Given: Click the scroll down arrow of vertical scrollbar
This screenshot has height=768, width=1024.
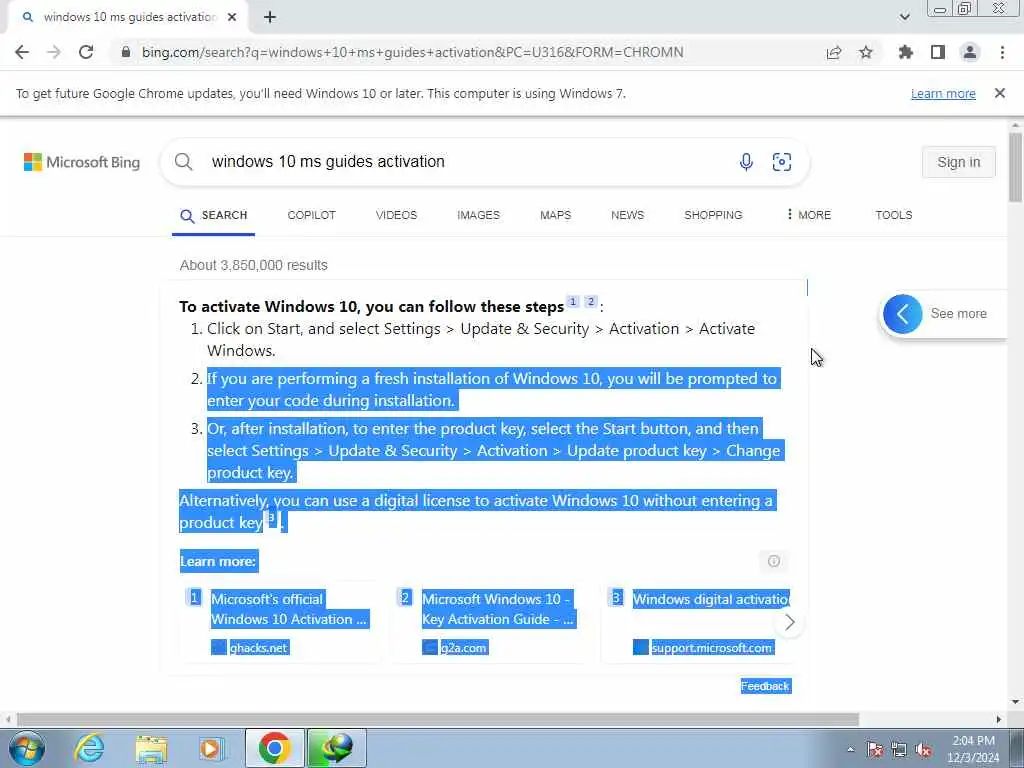Looking at the screenshot, I should pyautogui.click(x=1015, y=702).
